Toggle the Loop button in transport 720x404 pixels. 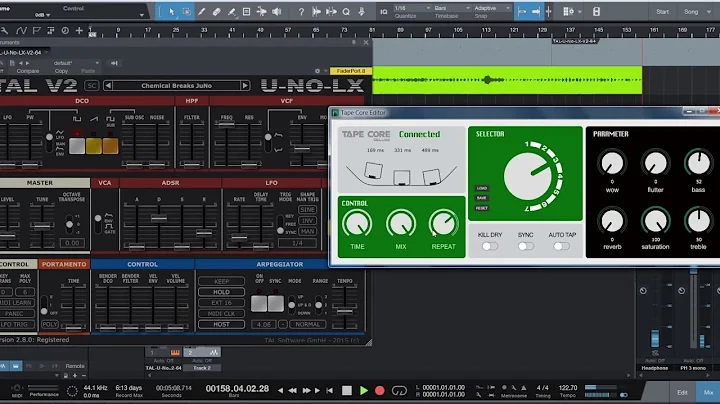(399, 391)
